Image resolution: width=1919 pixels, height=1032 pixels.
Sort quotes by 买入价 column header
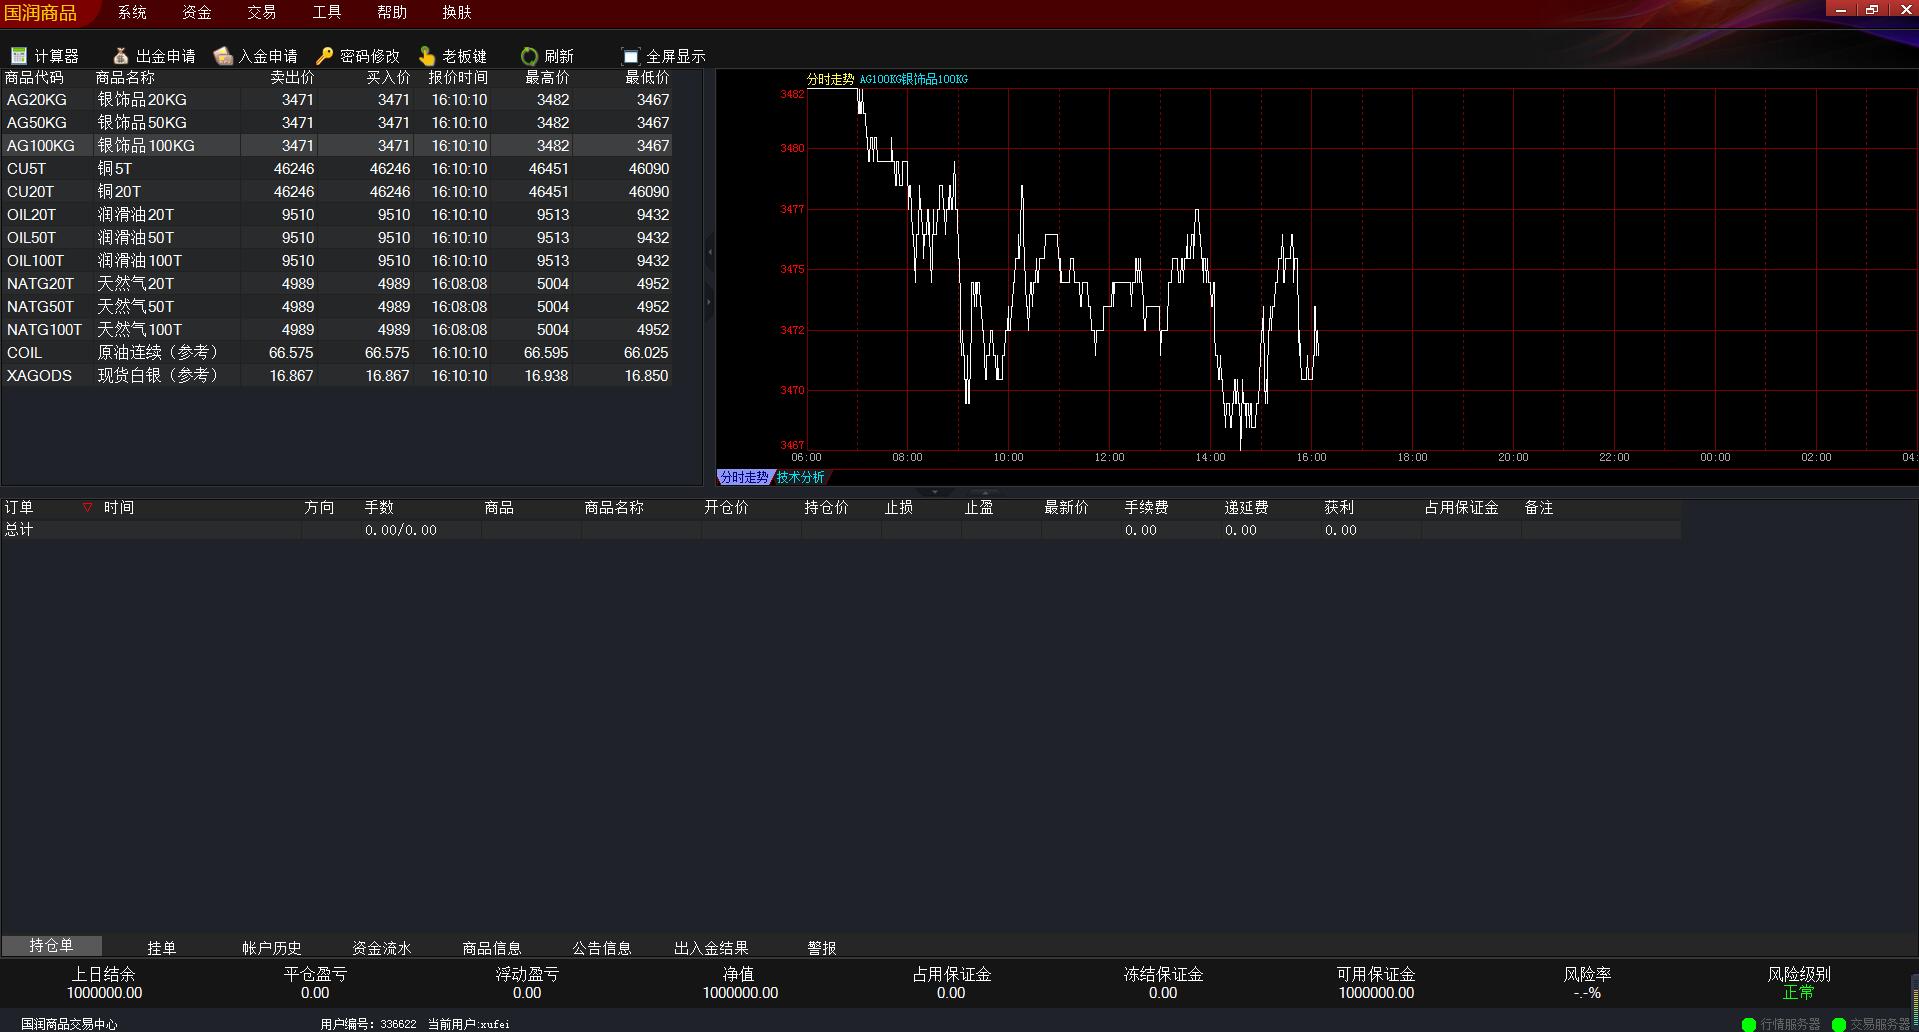(x=388, y=77)
